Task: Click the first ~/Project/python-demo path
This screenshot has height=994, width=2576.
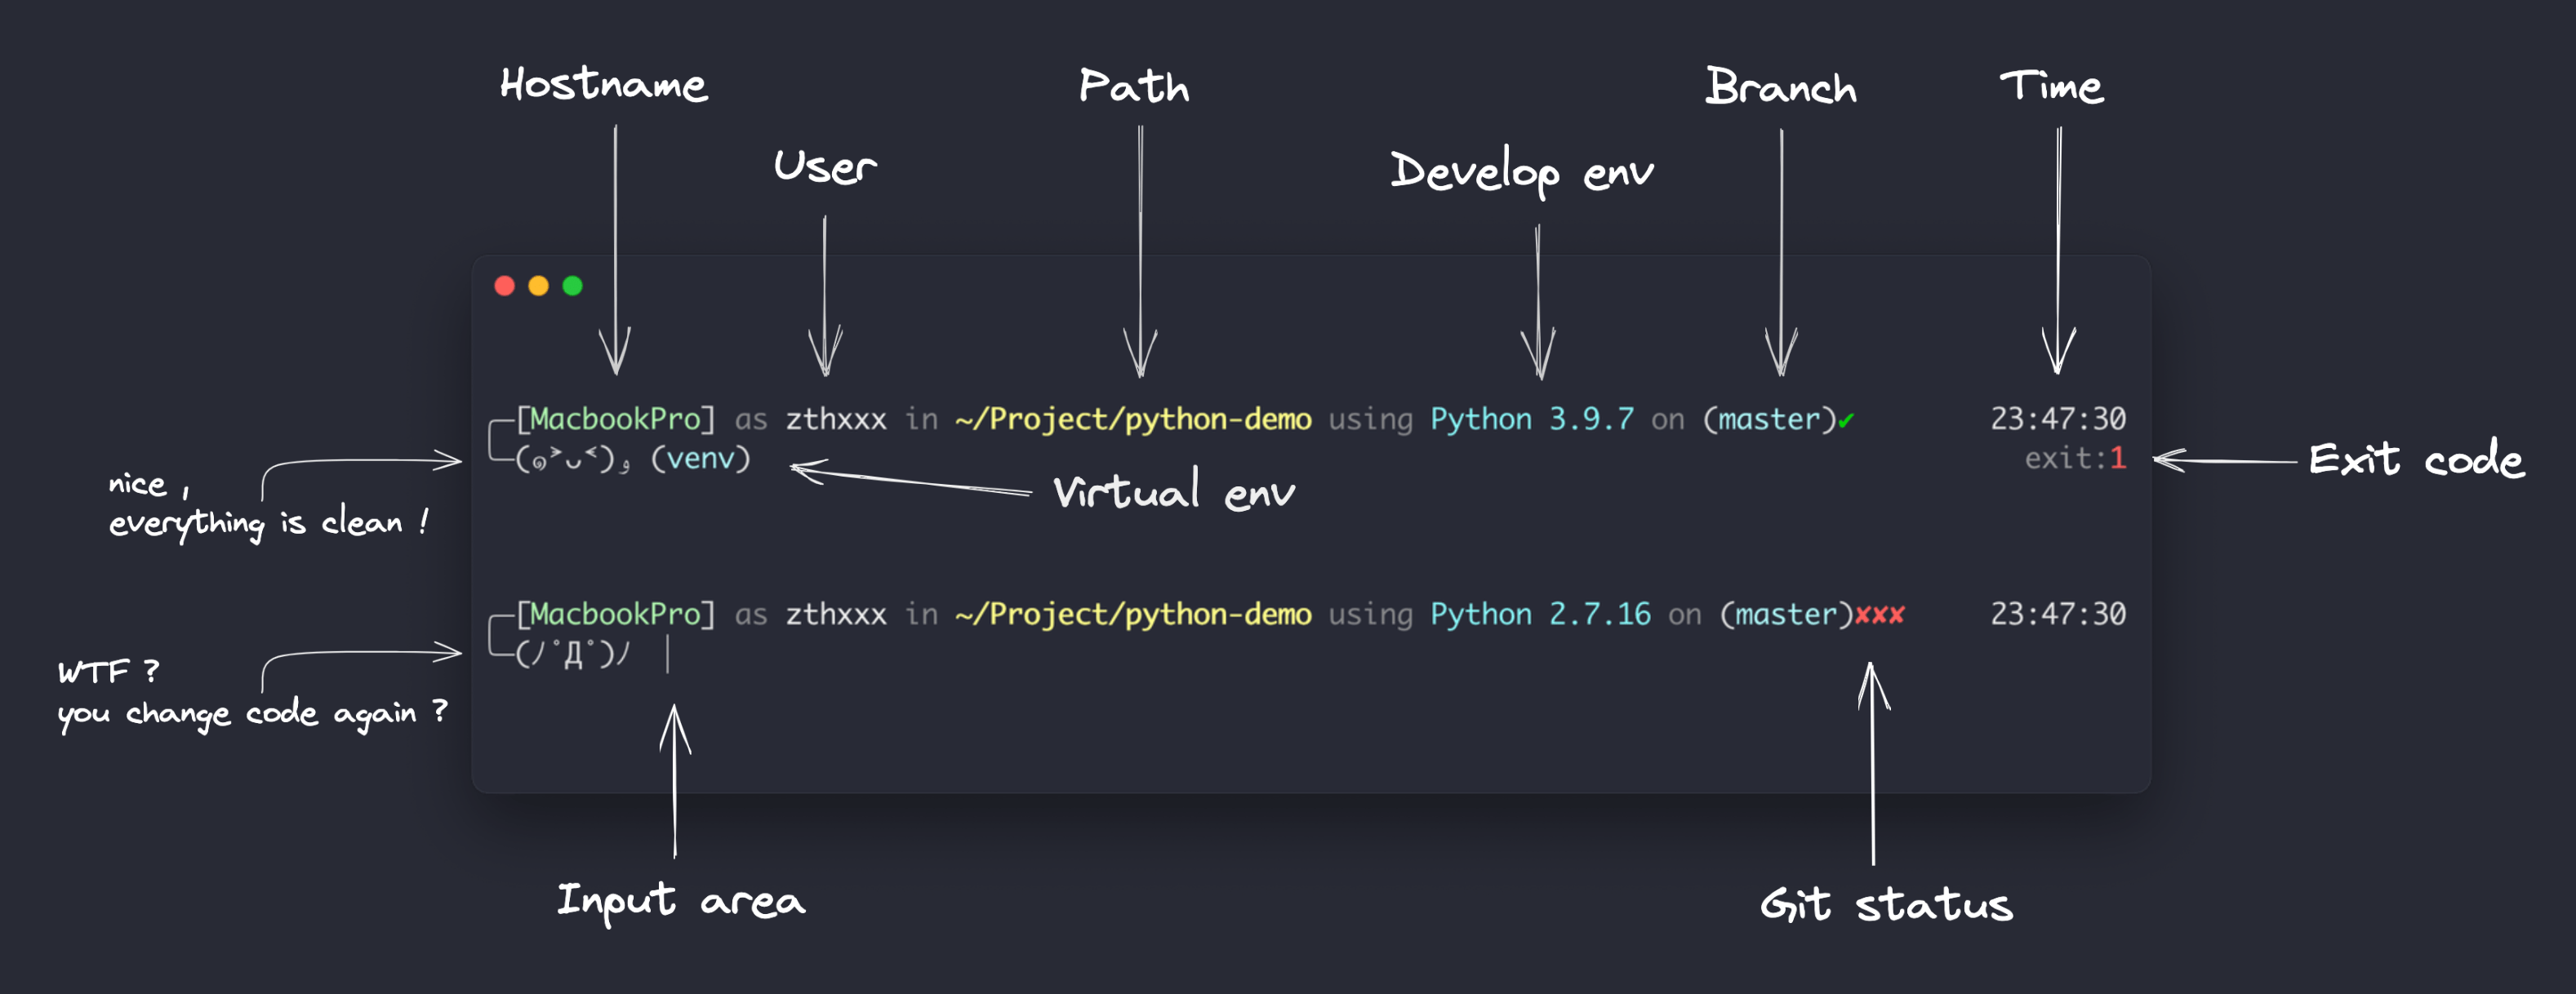Action: [x=1132, y=419]
